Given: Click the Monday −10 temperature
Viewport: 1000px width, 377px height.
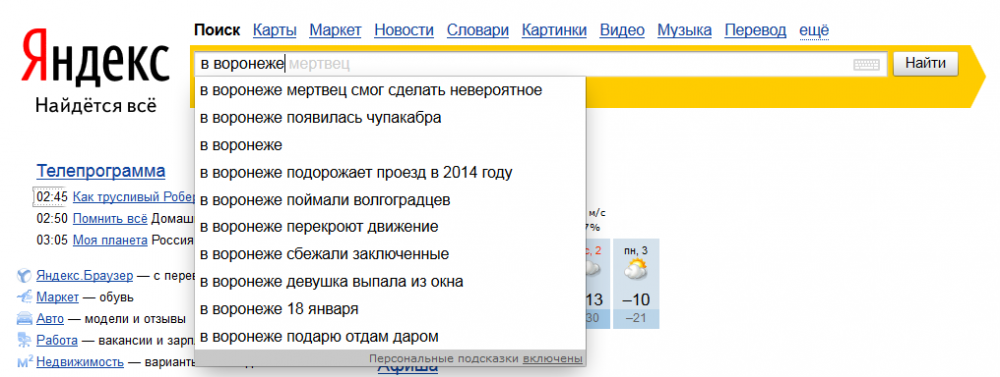Looking at the screenshot, I should [636, 300].
